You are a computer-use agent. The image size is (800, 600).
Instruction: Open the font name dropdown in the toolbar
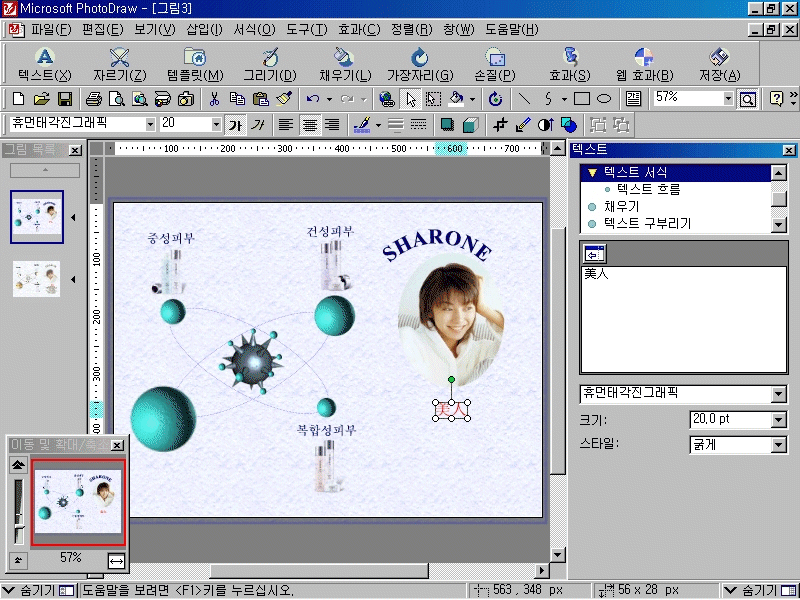pos(150,124)
